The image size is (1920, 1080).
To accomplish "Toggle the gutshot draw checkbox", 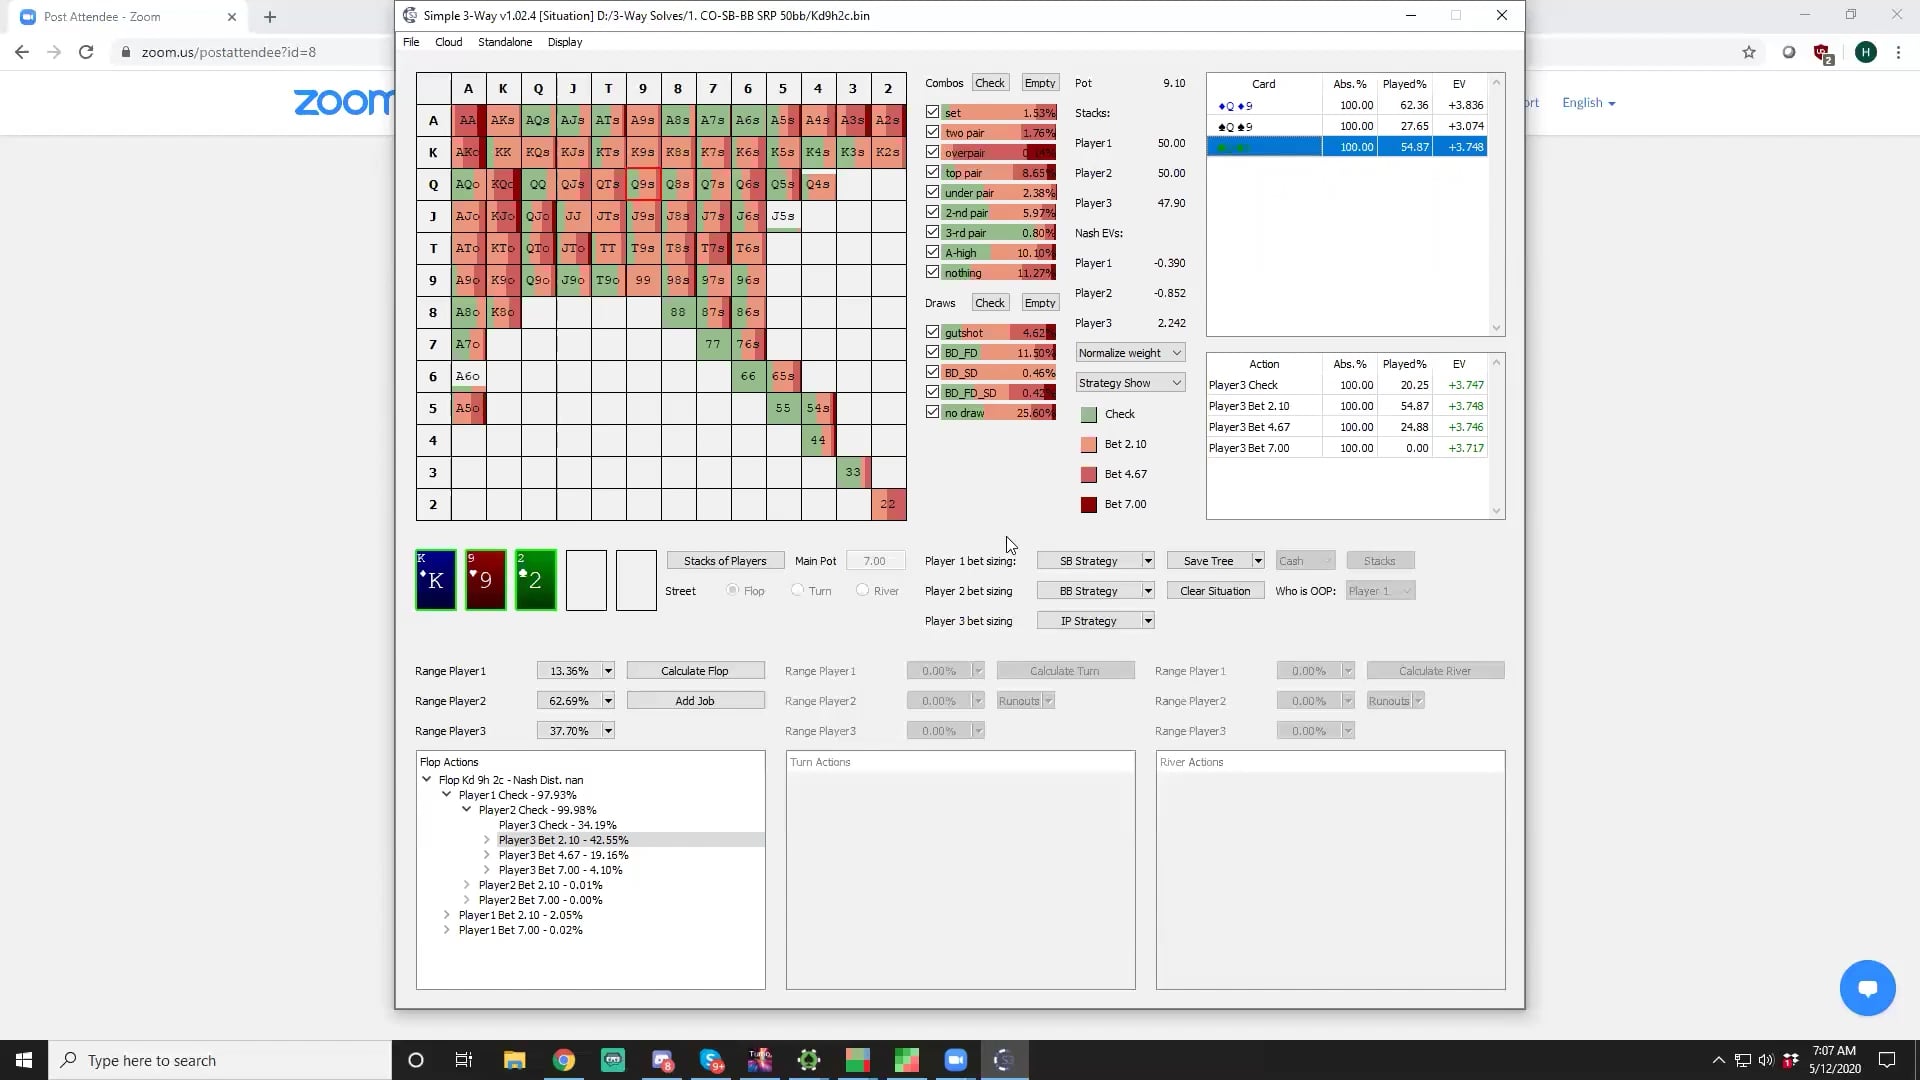I will coord(933,332).
